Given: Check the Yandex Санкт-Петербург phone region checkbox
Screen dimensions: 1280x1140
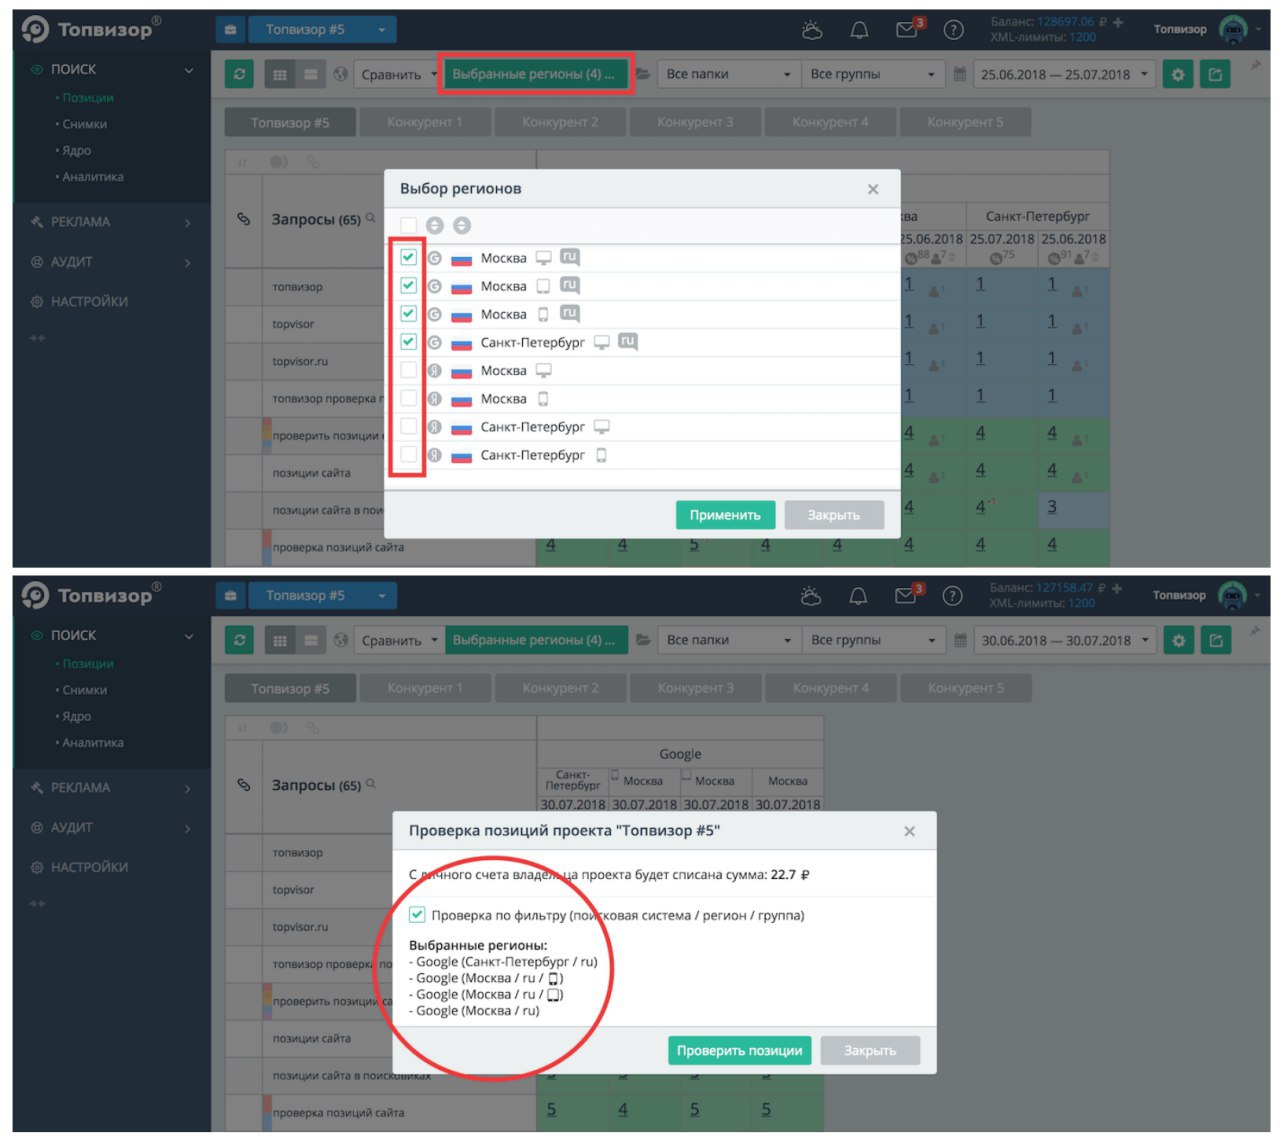Looking at the screenshot, I should pyautogui.click(x=408, y=454).
